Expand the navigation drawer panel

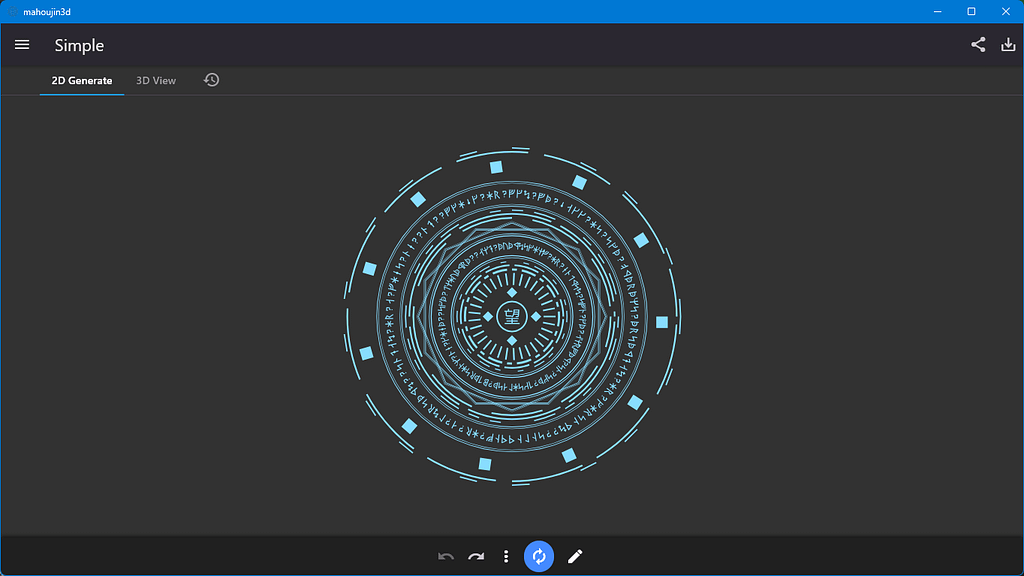22,44
